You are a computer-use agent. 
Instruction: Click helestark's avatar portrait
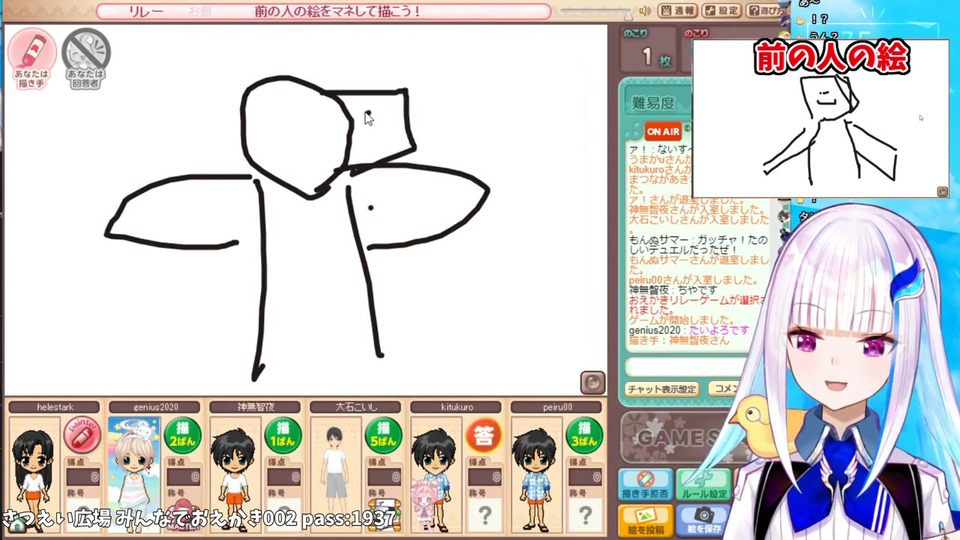(x=34, y=474)
